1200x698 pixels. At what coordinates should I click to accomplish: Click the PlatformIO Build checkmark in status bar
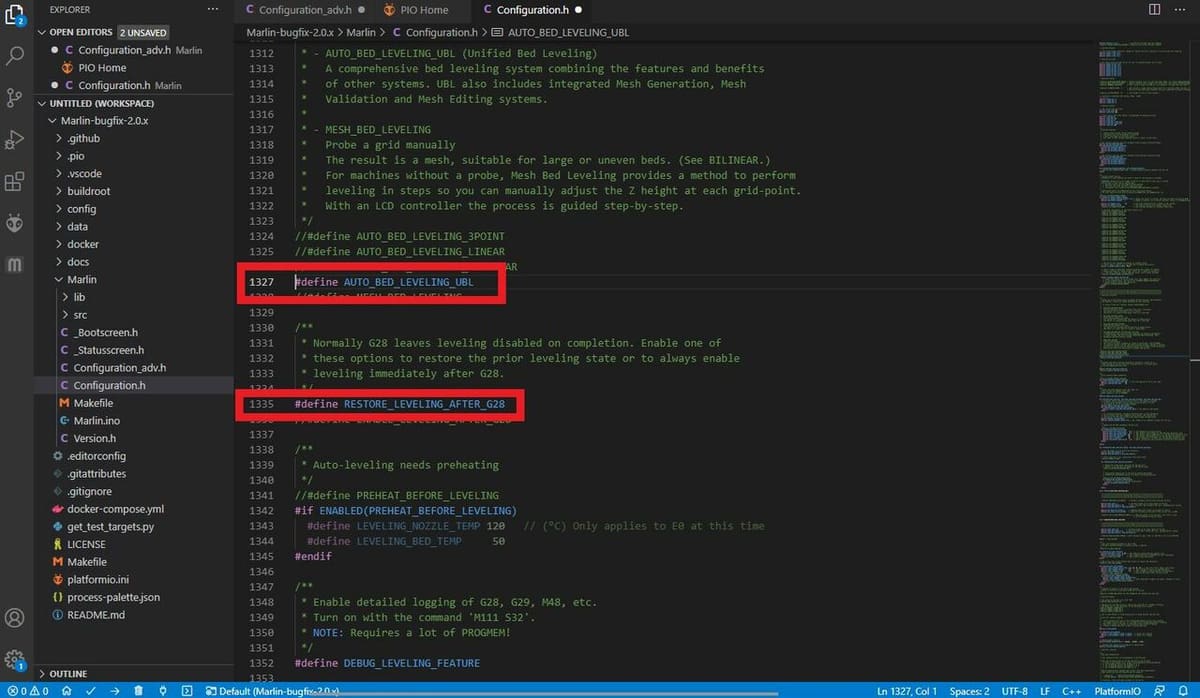tap(91, 691)
